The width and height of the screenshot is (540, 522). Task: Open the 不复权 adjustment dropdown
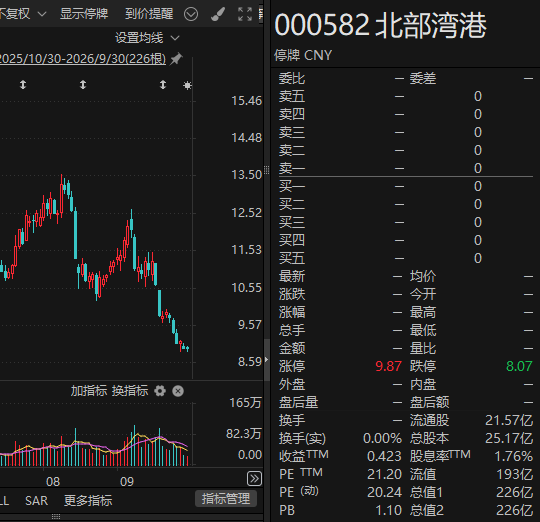point(23,14)
